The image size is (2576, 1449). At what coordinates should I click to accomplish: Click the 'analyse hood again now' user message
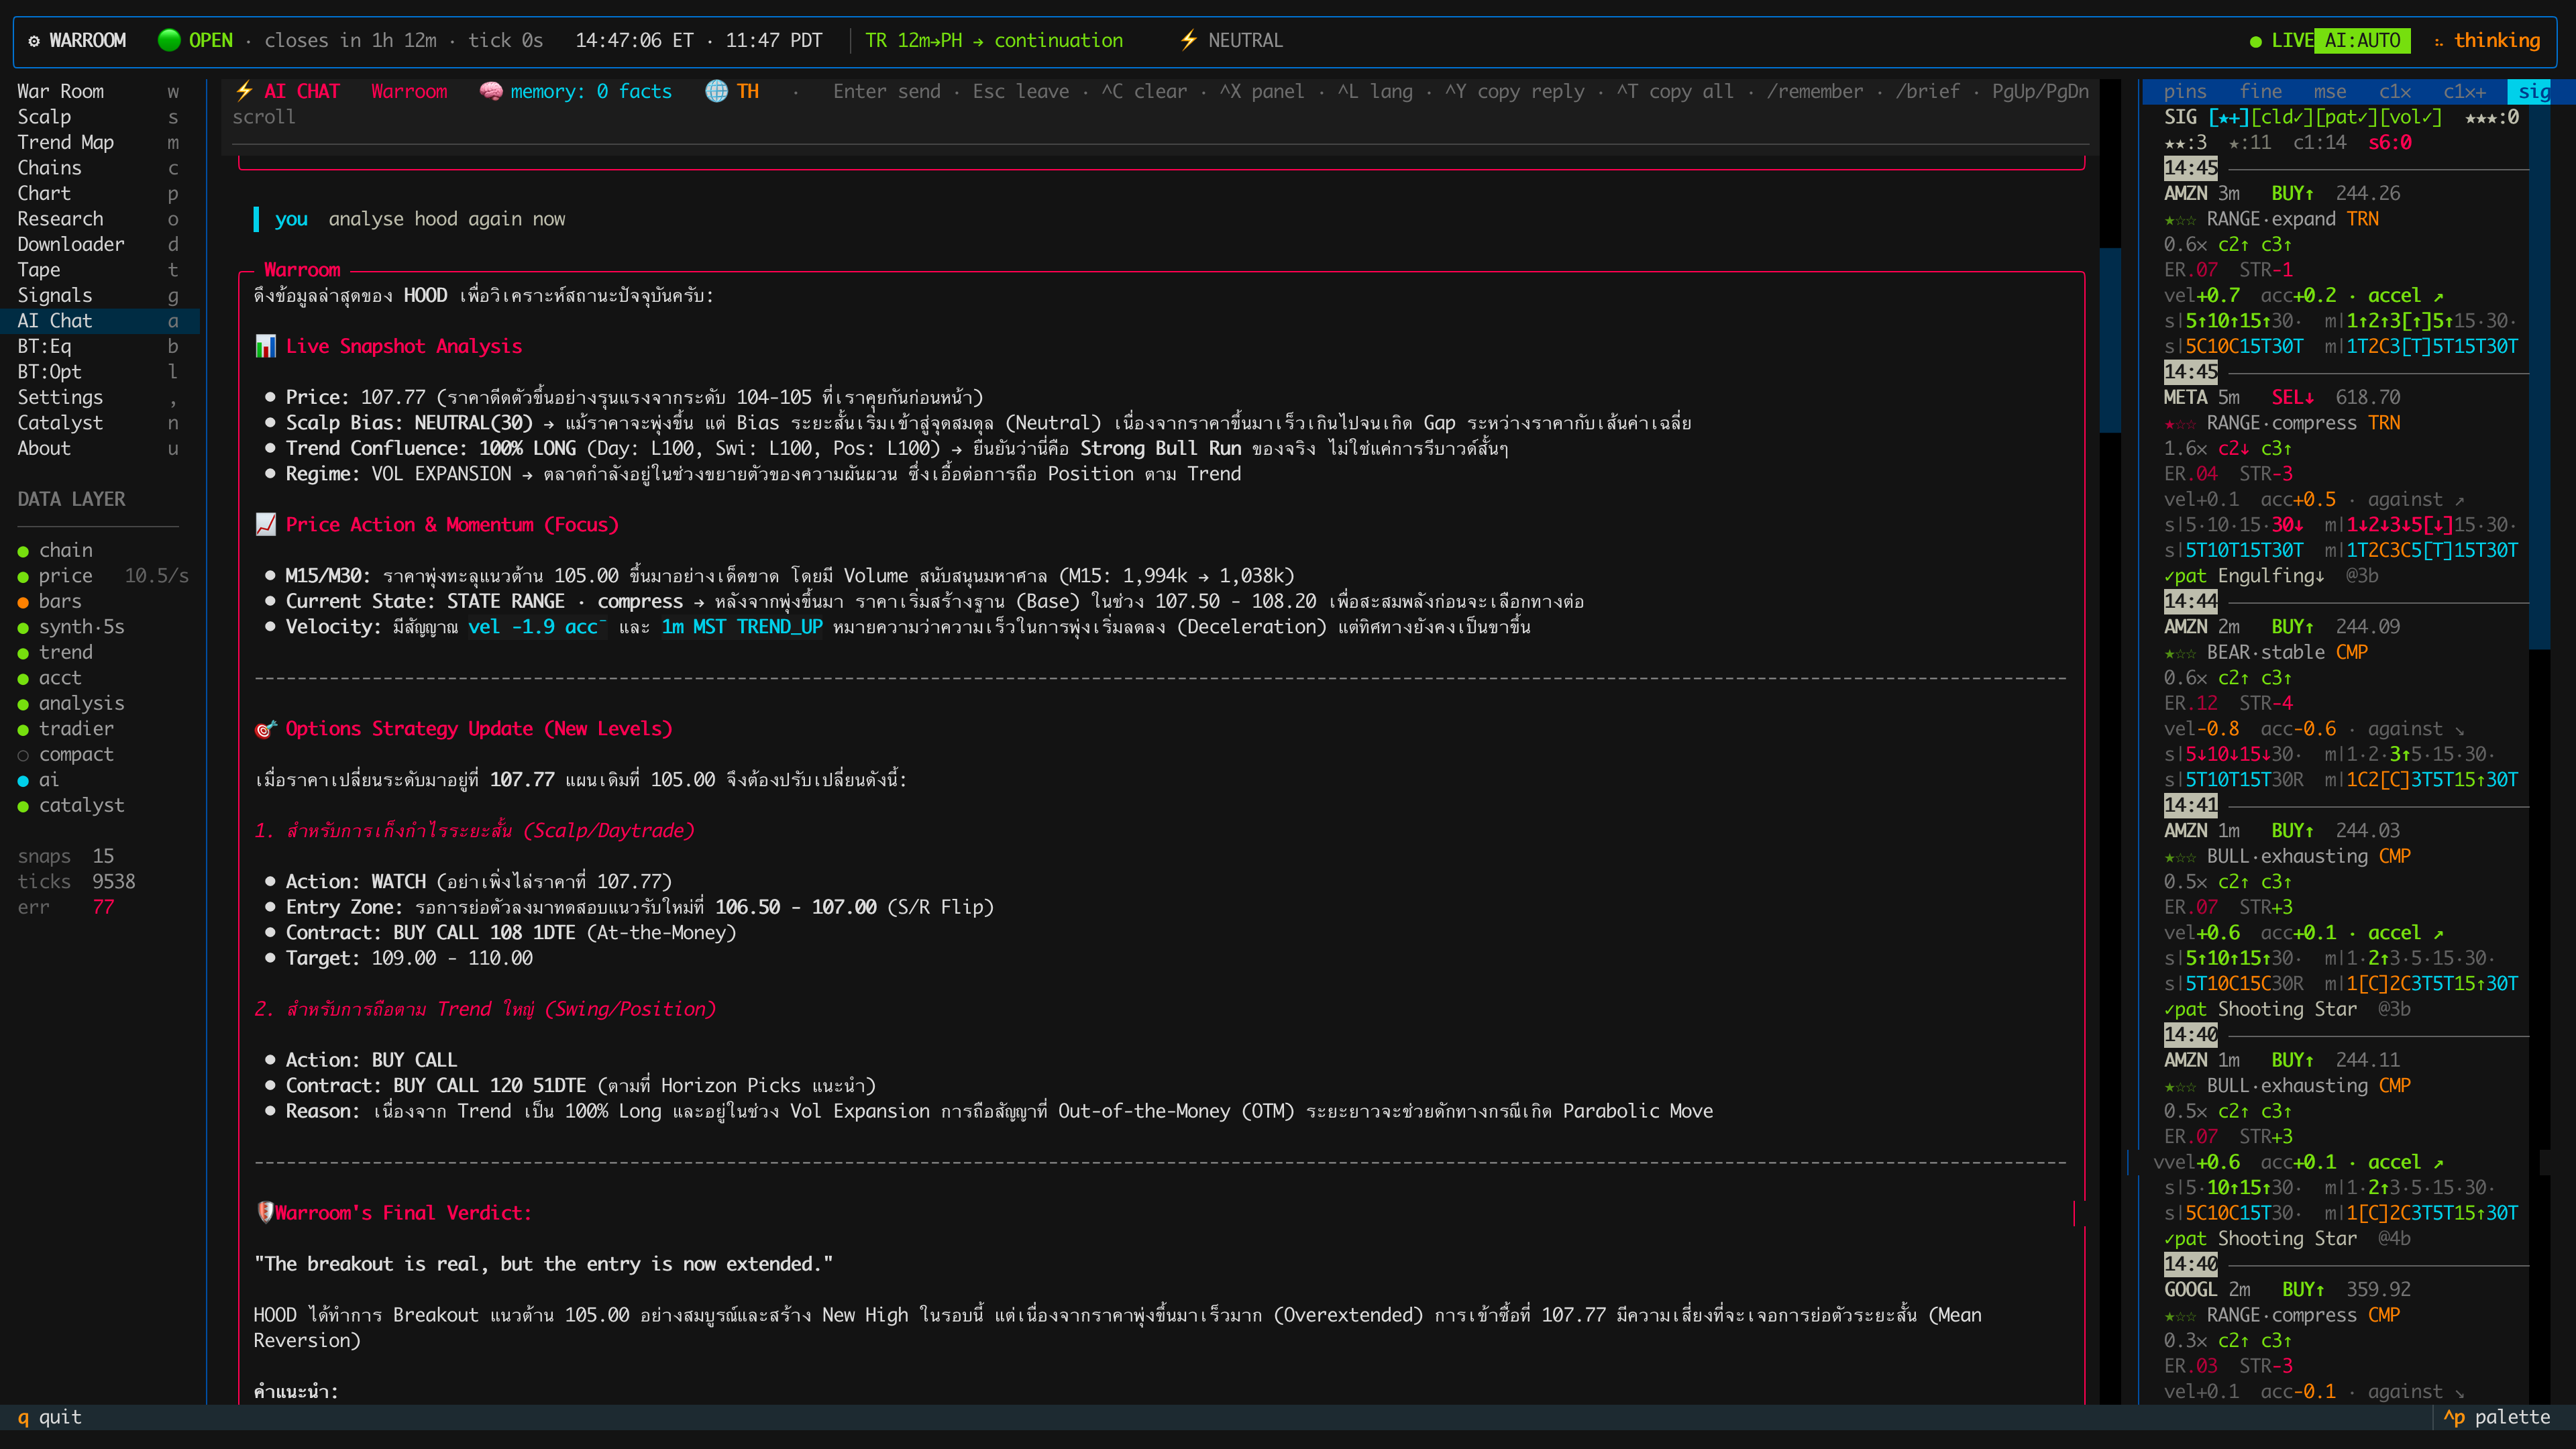pyautogui.click(x=447, y=219)
